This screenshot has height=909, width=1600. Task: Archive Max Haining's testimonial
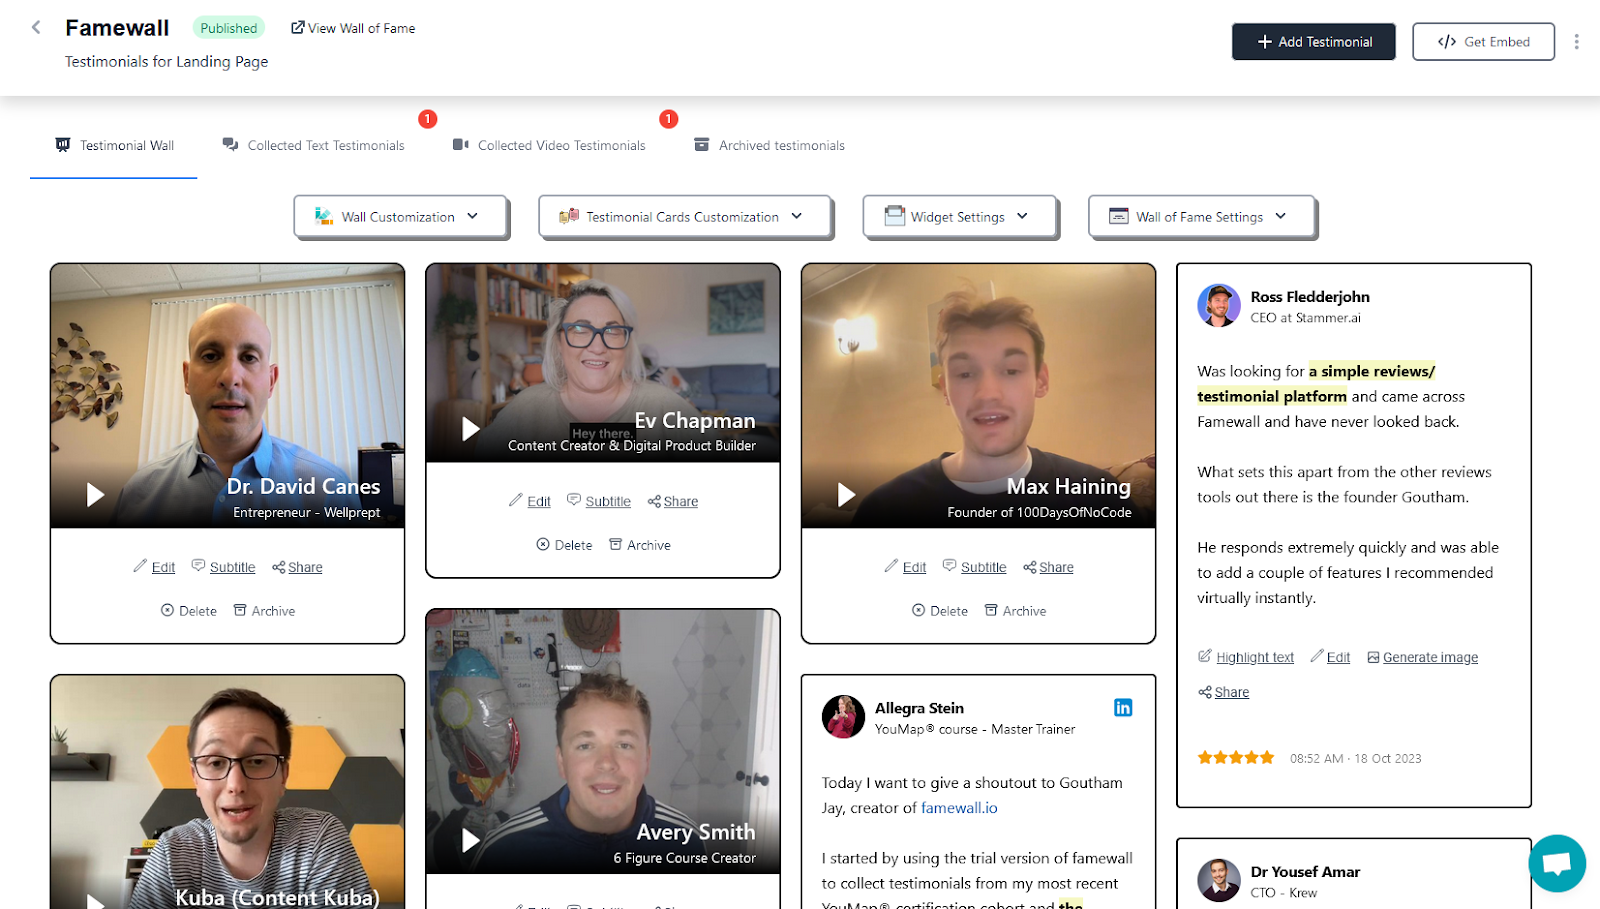[1014, 610]
